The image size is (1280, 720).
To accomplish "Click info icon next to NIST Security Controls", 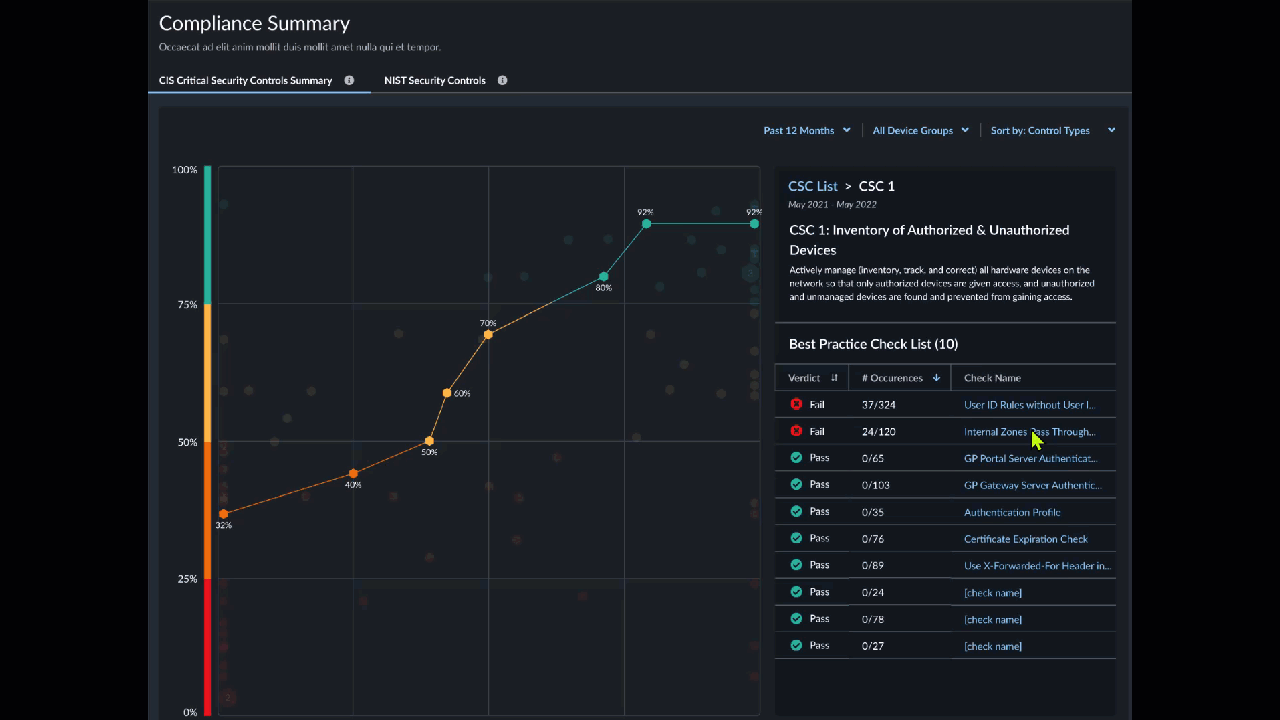I will pyautogui.click(x=502, y=81).
